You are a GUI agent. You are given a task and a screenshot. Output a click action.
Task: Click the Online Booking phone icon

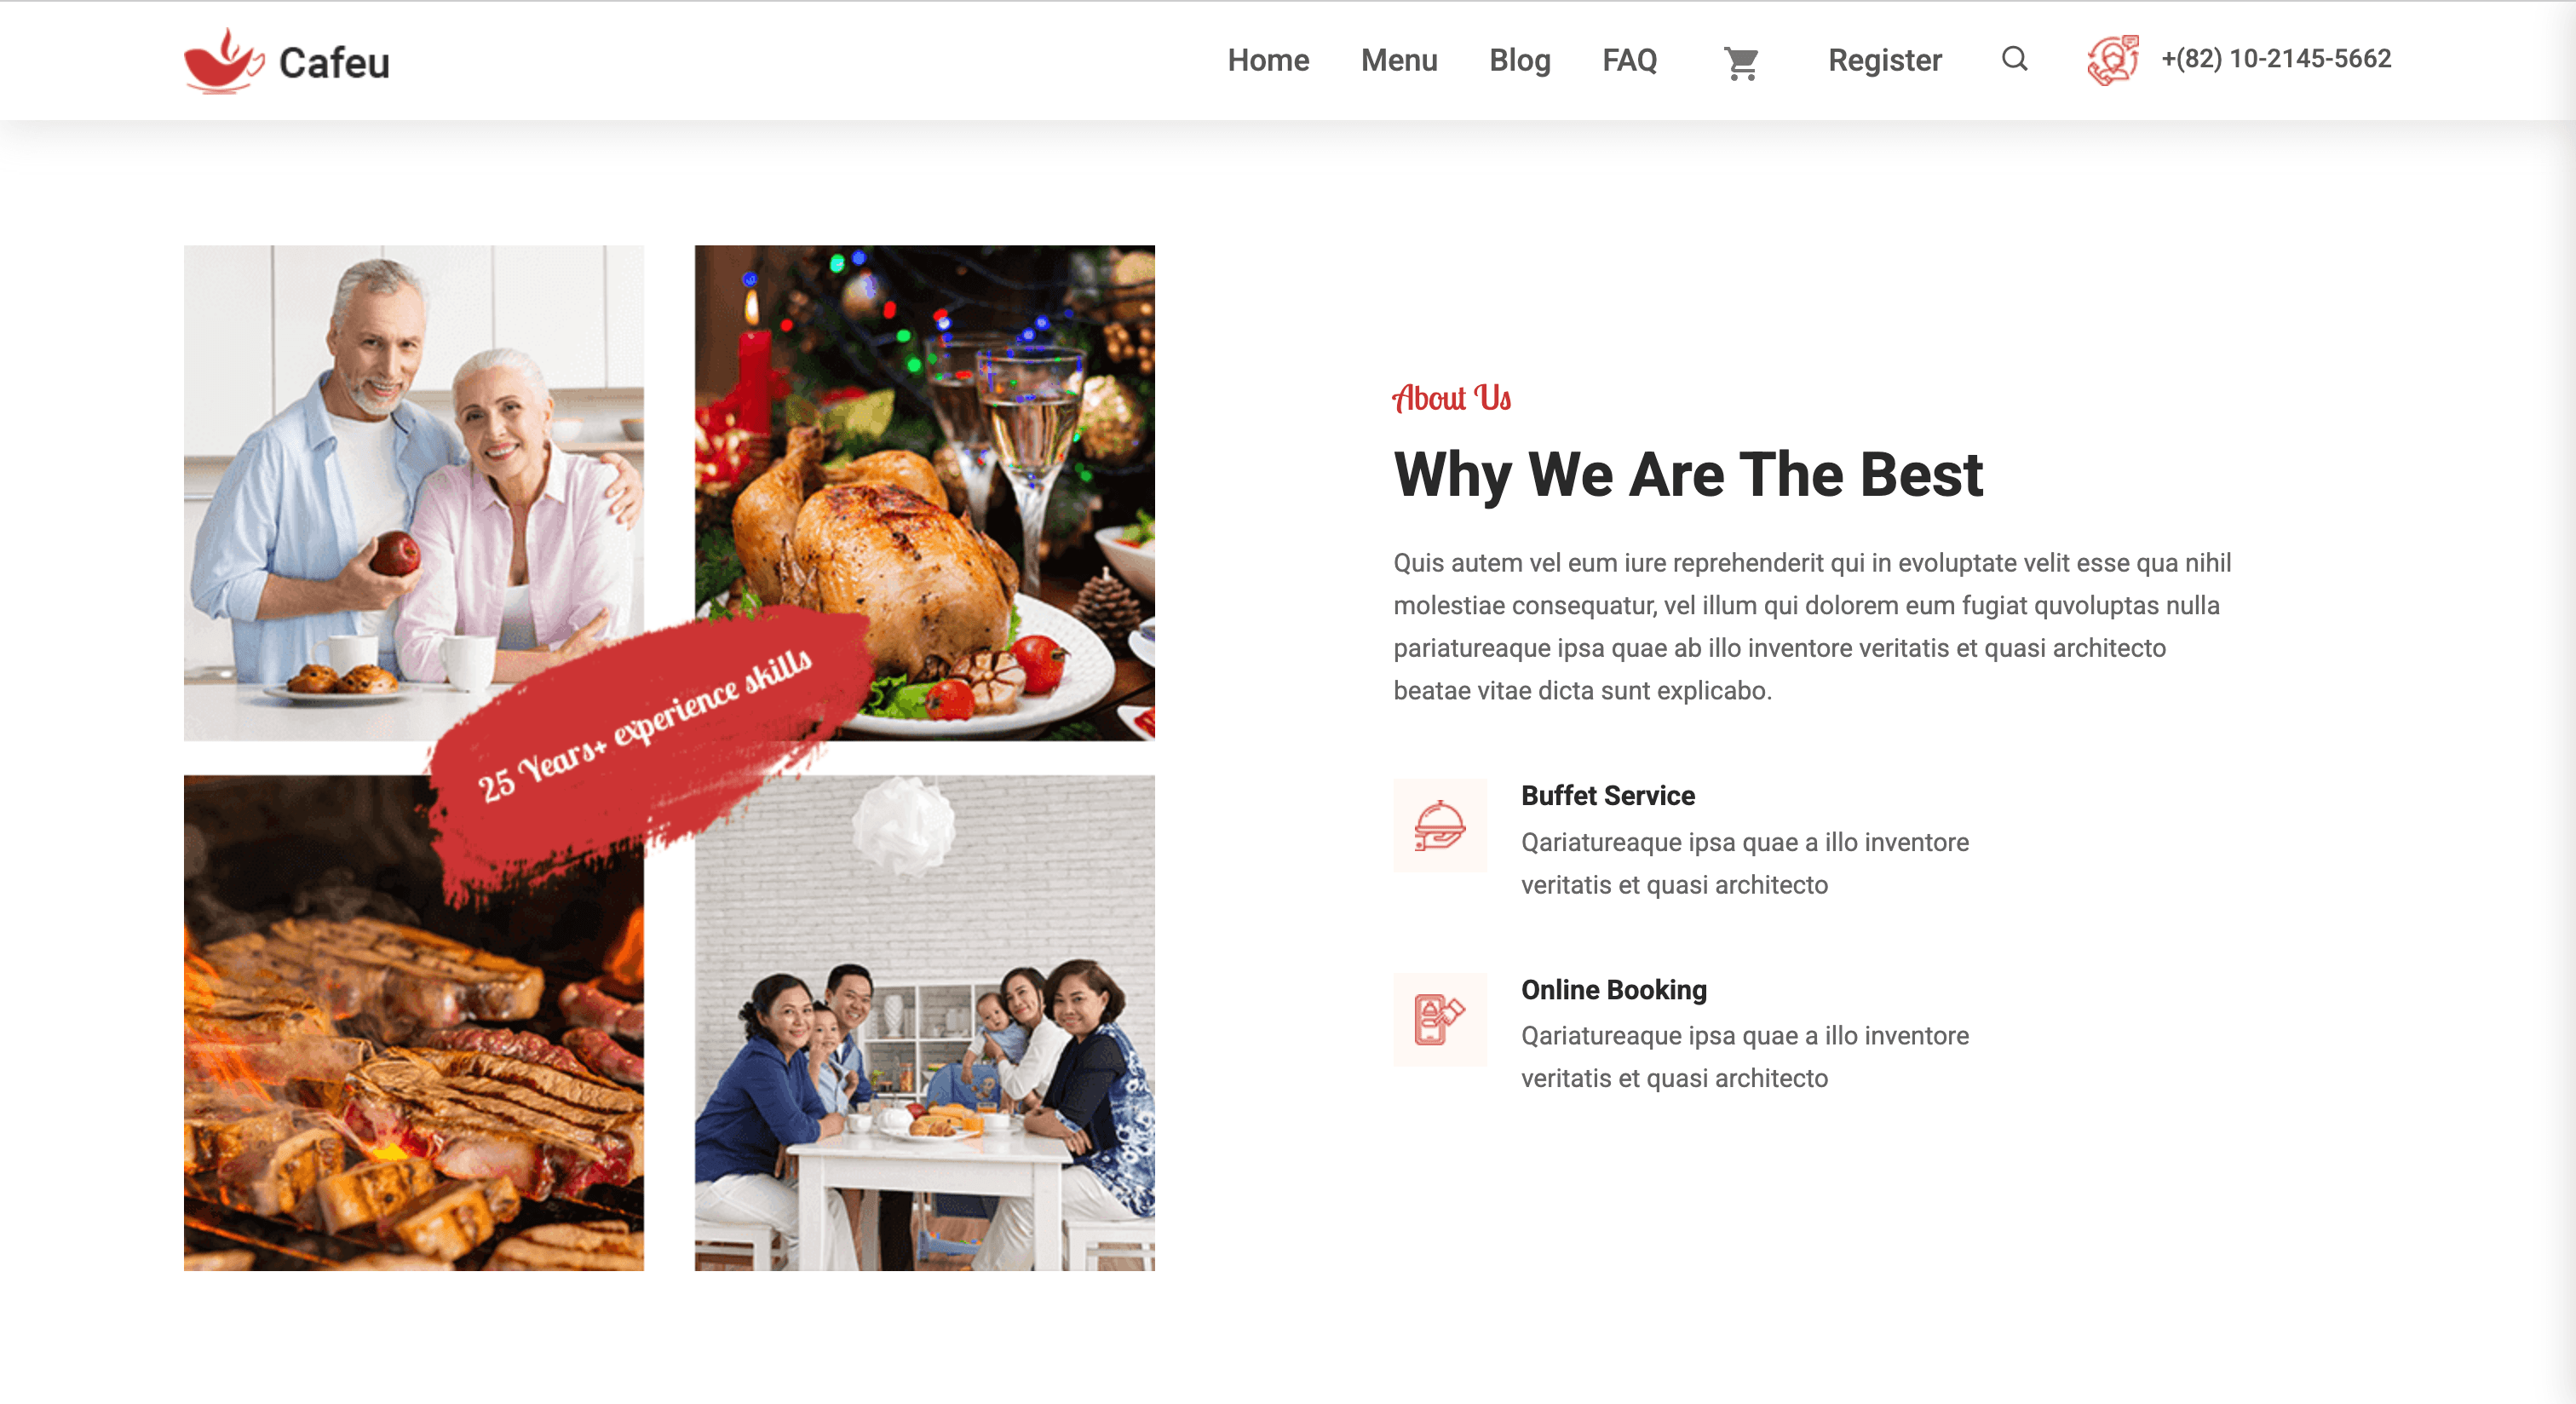[x=1439, y=1019]
